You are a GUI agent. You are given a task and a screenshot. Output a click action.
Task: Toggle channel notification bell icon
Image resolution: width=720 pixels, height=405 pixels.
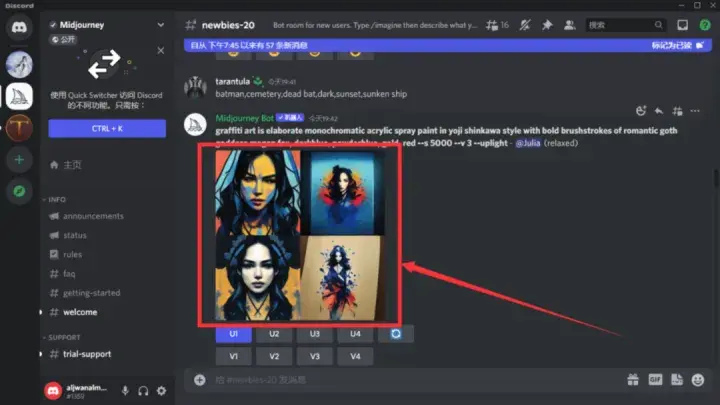(x=524, y=25)
